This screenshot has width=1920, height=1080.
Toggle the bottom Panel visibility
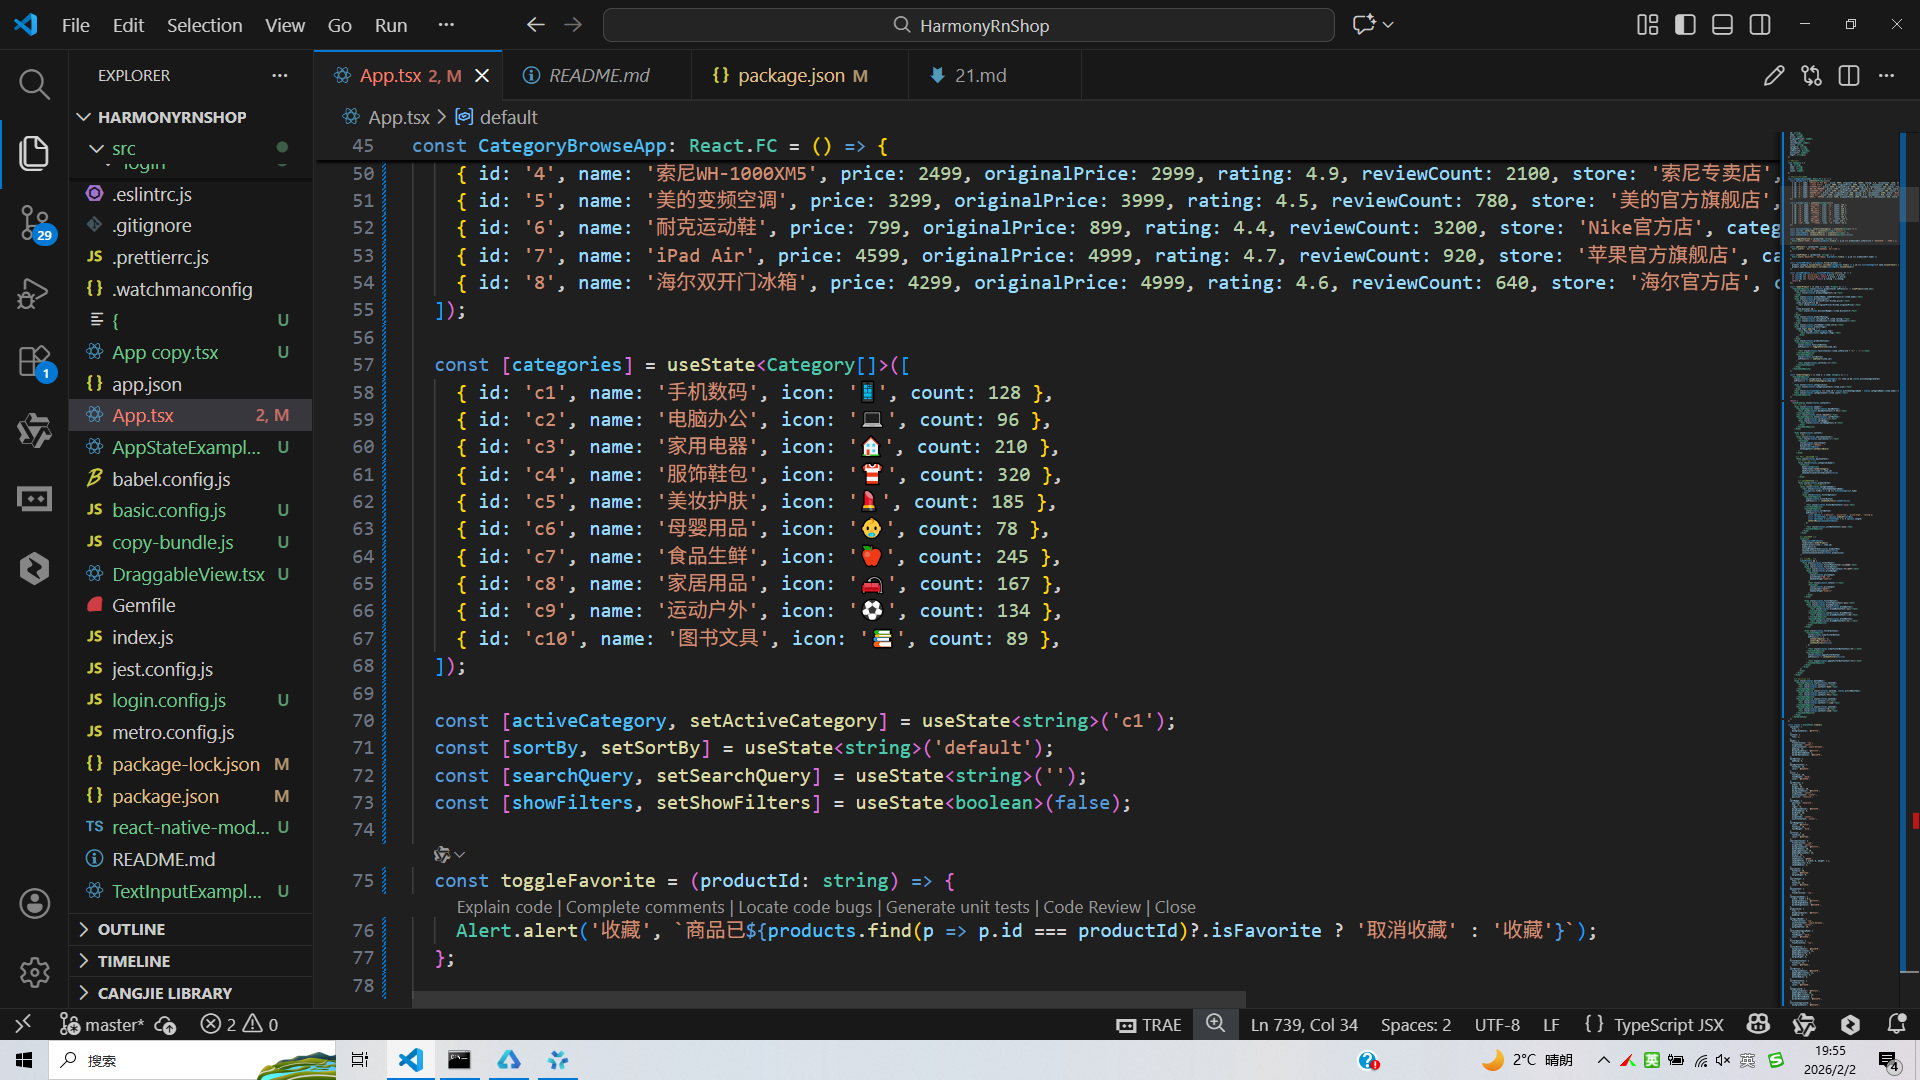click(x=1722, y=25)
